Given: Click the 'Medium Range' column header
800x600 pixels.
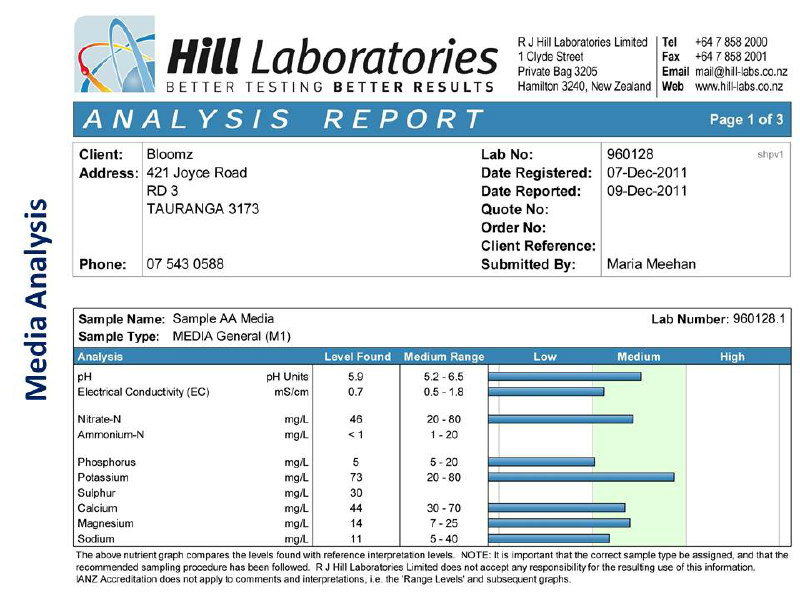Looking at the screenshot, I should 444,357.
